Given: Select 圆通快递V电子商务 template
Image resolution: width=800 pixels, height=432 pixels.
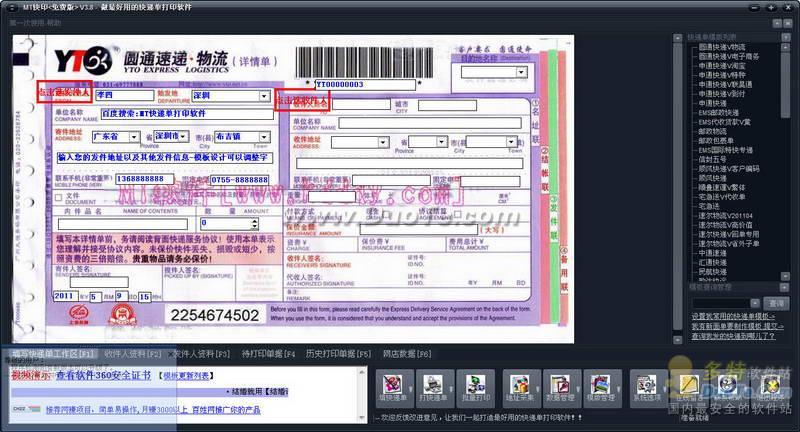Looking at the screenshot, I should (729, 56).
